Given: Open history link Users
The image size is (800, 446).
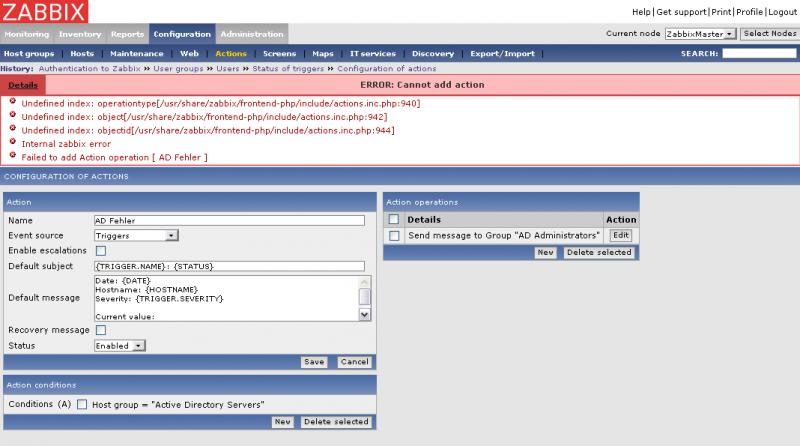Looking at the screenshot, I should 228,68.
